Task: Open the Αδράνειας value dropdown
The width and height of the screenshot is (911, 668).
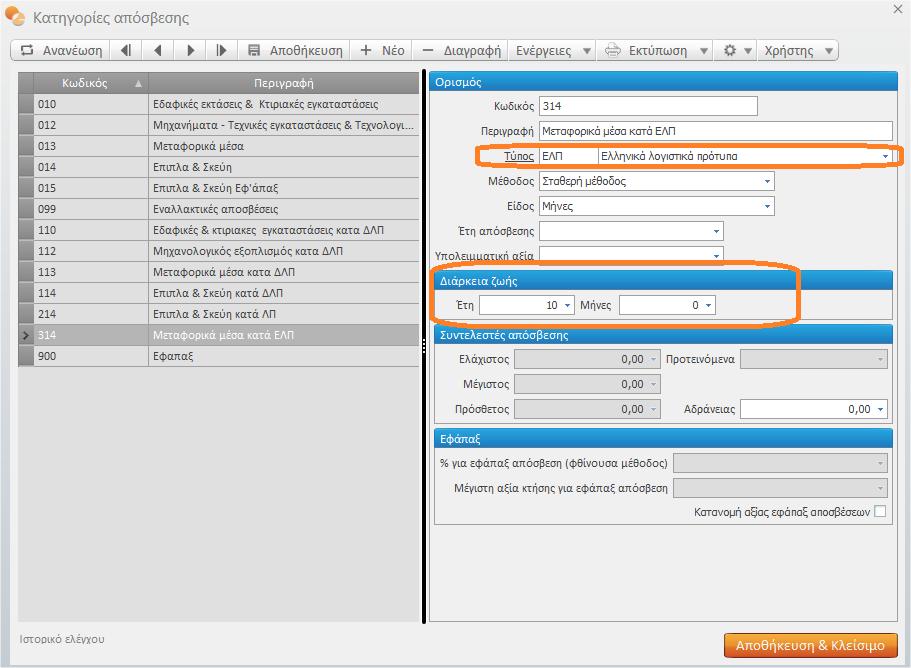Action: (x=880, y=409)
